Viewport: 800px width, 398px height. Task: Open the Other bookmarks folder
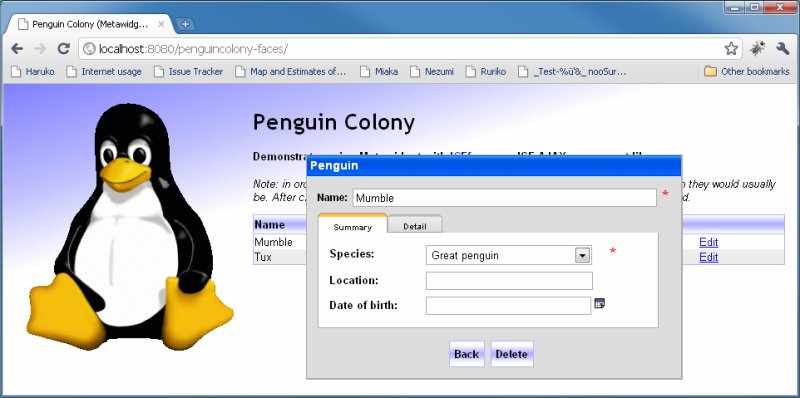[746, 72]
